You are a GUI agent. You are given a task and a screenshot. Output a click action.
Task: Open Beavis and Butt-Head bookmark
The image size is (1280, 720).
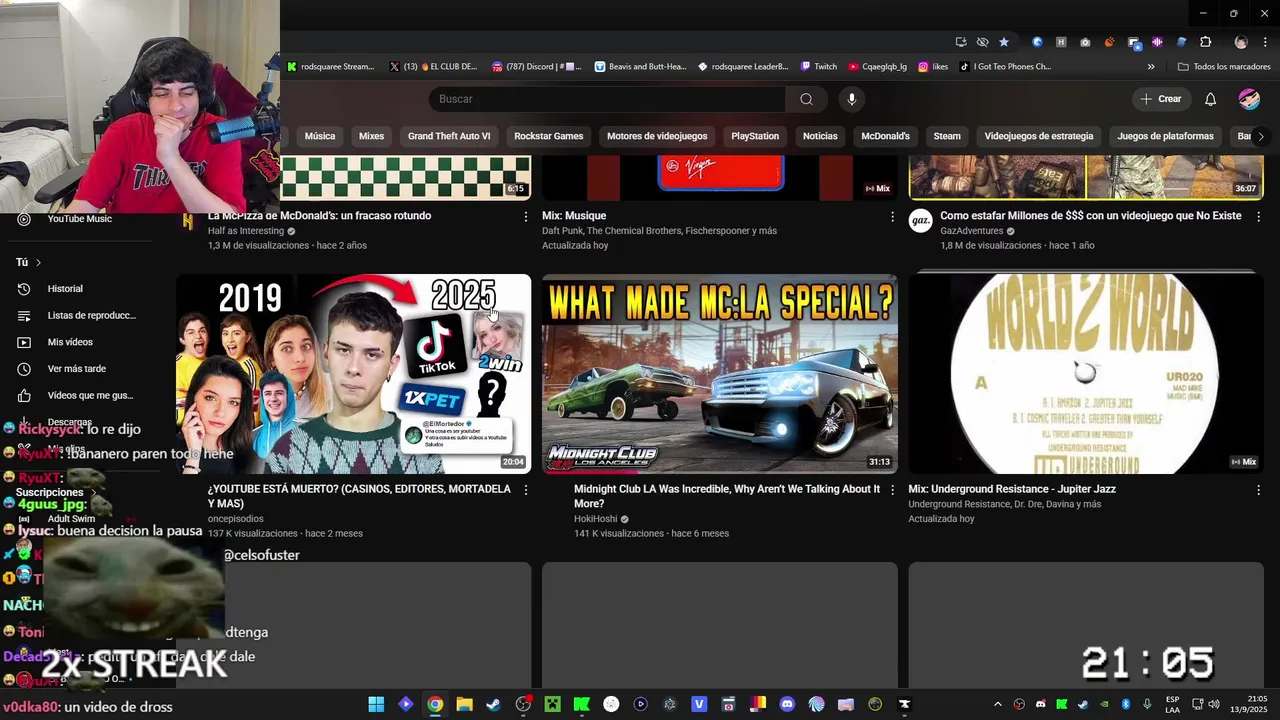(641, 67)
